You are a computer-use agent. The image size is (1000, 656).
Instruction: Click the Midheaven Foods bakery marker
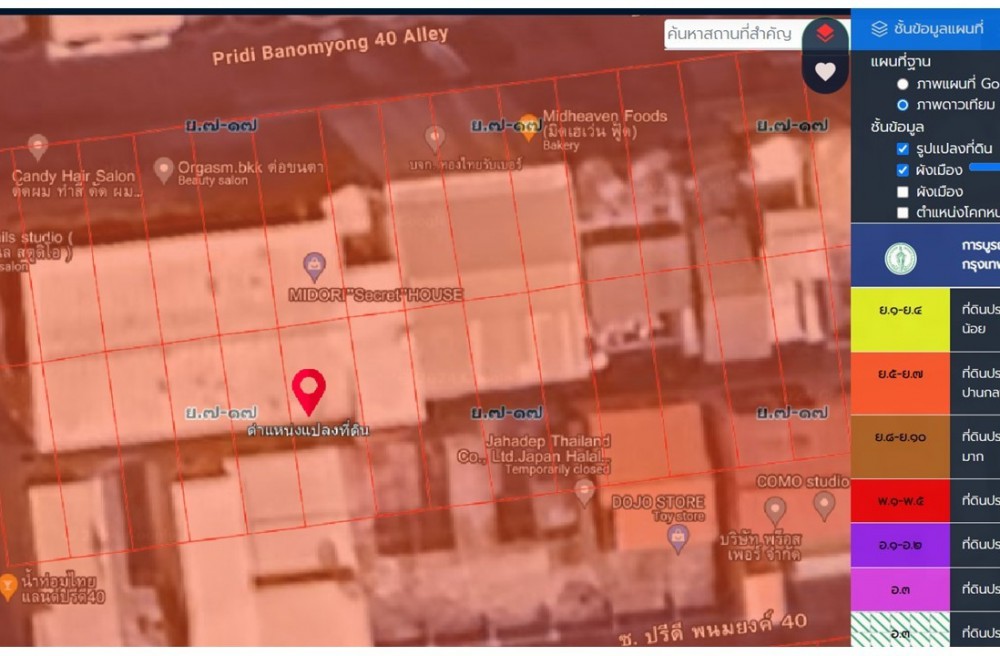coord(528,127)
